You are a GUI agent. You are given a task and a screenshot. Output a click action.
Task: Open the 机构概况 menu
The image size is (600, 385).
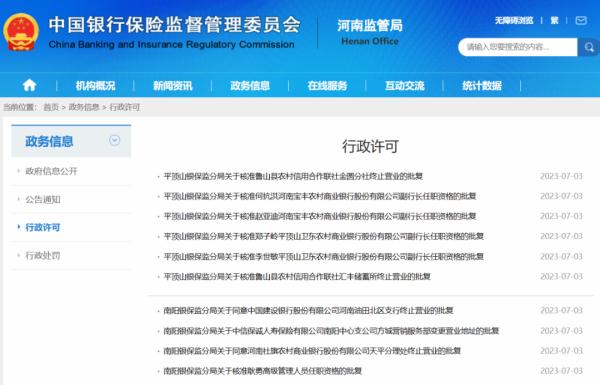pos(95,86)
